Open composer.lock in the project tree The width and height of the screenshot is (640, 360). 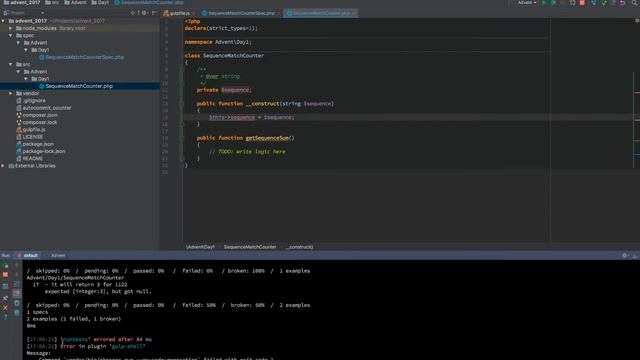click(x=40, y=122)
